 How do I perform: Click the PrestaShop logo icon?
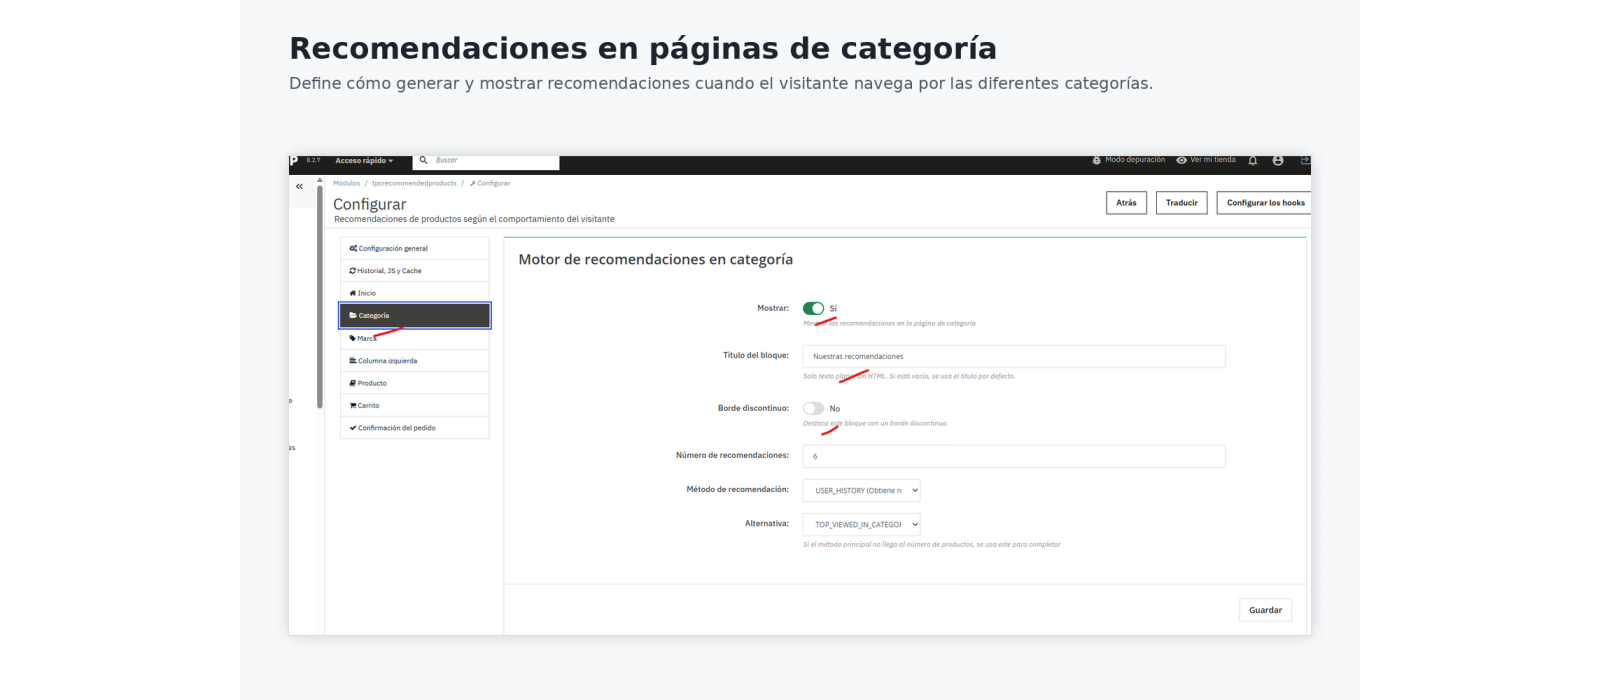293,160
